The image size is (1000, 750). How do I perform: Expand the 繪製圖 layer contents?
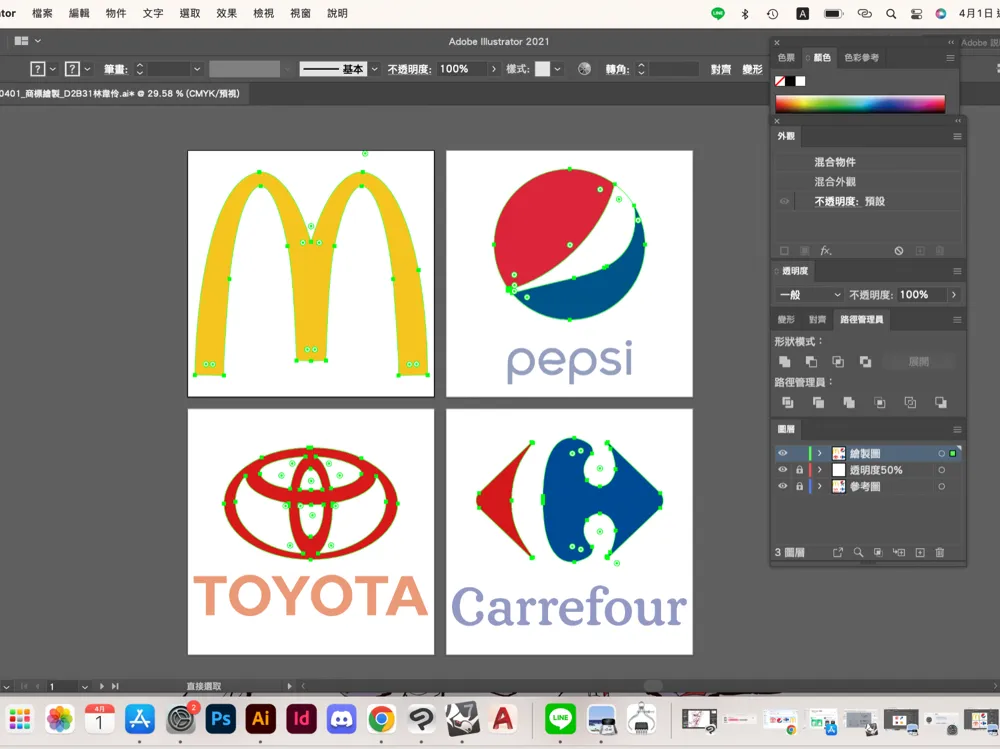pos(820,453)
